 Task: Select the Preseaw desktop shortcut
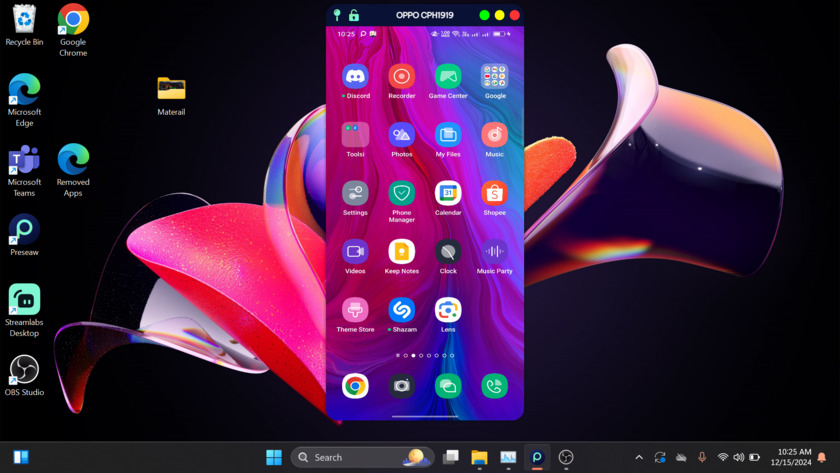[x=24, y=235]
